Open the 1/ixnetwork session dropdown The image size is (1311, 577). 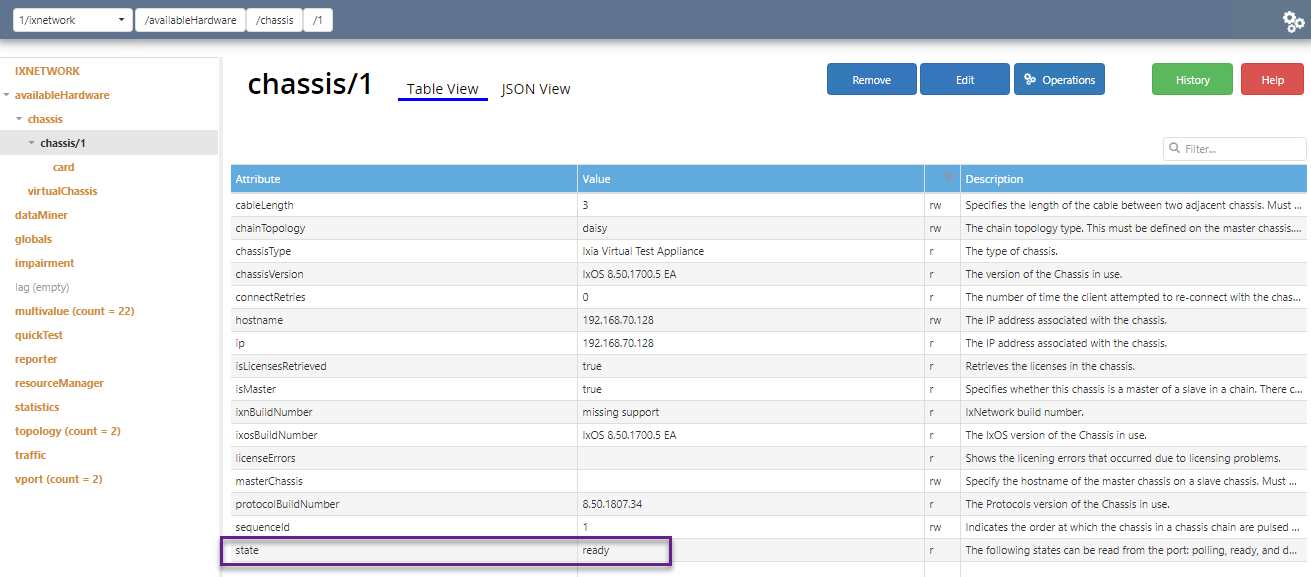[x=73, y=20]
